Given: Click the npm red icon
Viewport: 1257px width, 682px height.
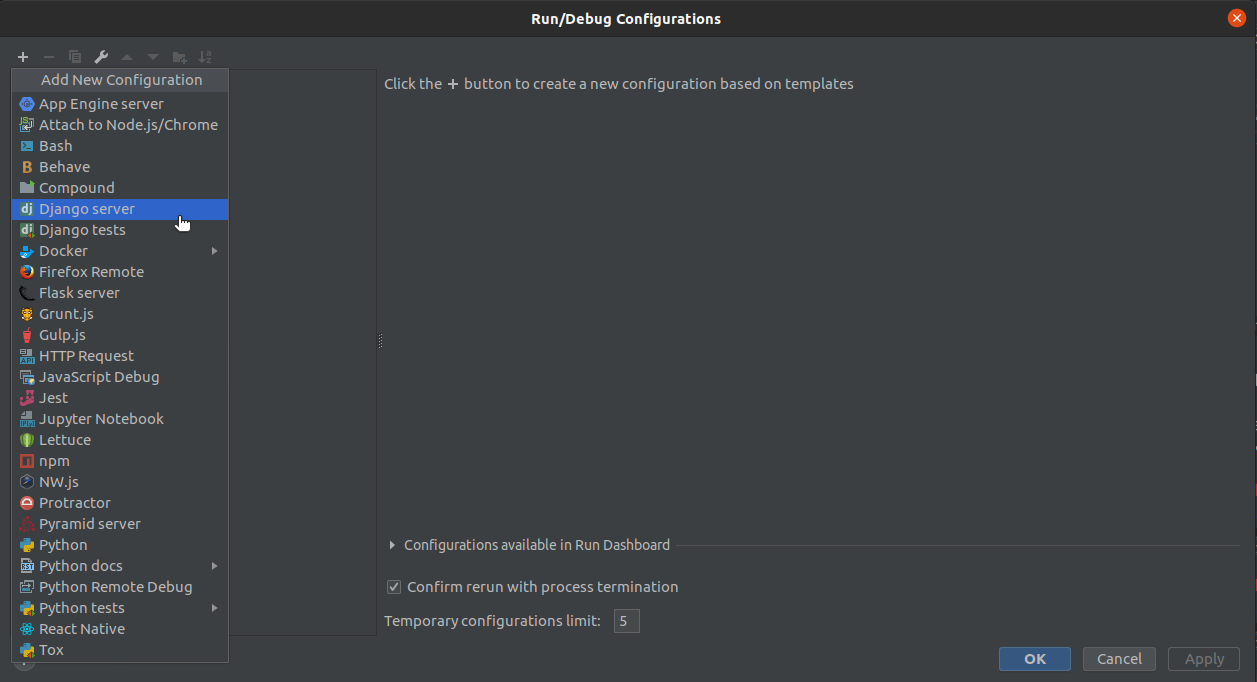Looking at the screenshot, I should click(x=27, y=461).
